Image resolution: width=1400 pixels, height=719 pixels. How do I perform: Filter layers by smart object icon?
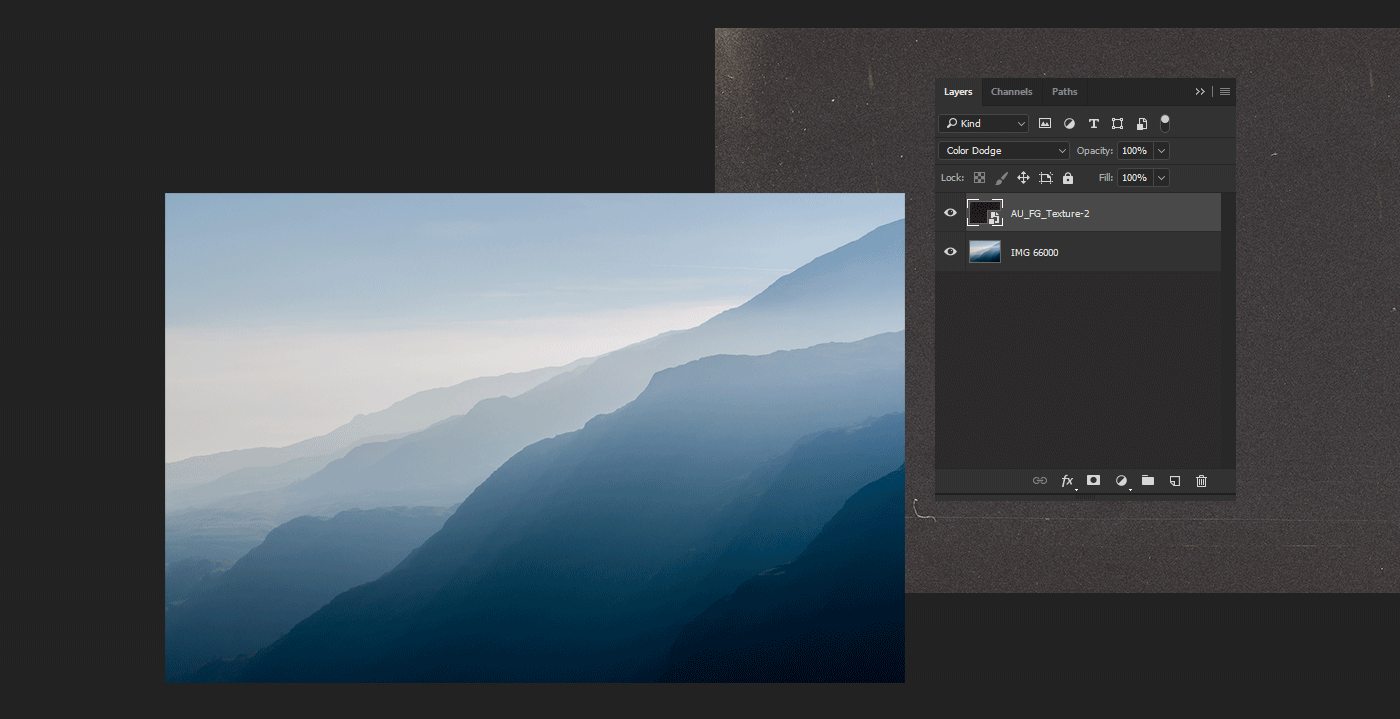coord(1141,124)
